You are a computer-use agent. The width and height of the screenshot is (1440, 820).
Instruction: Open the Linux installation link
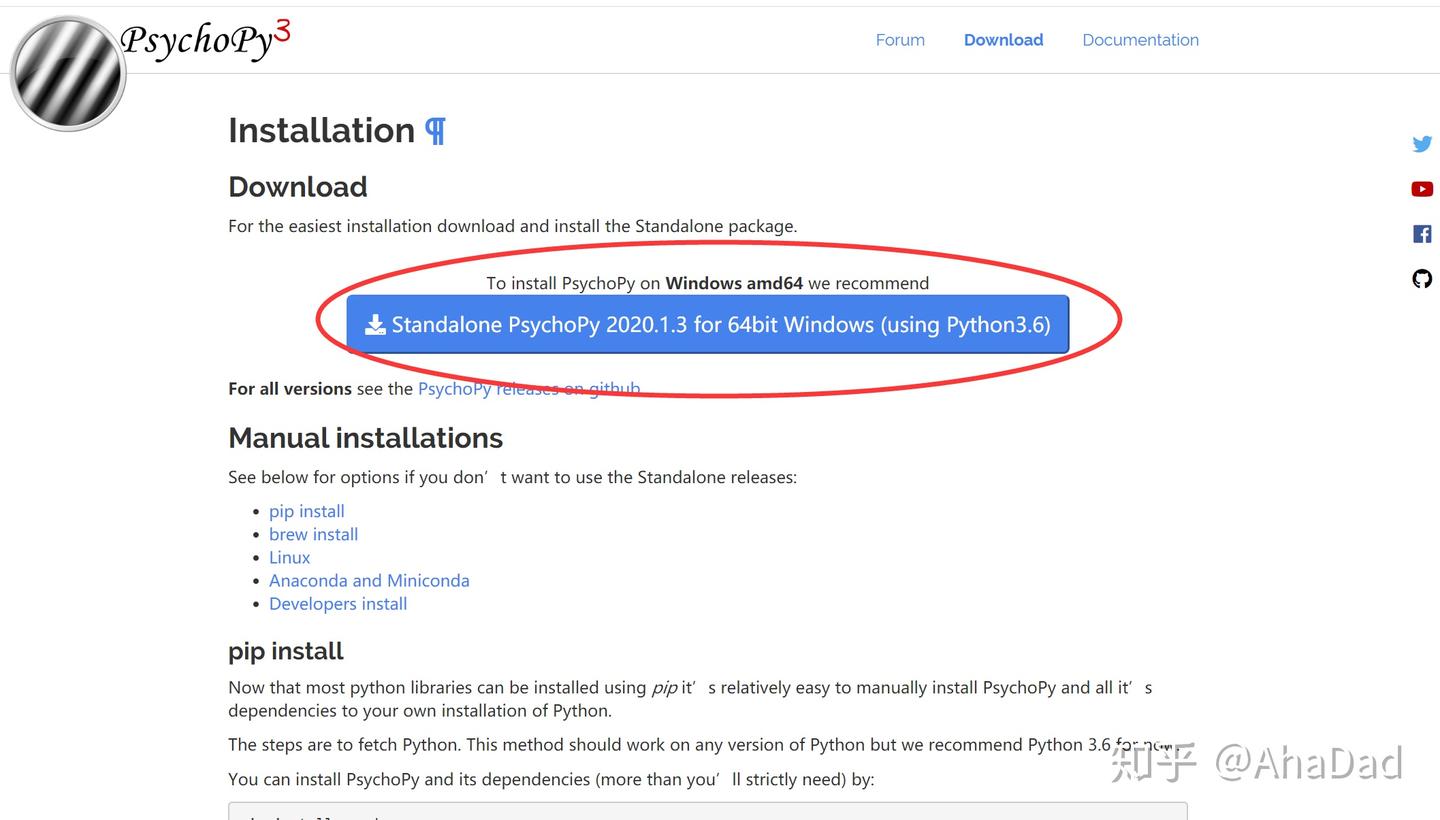[x=289, y=557]
